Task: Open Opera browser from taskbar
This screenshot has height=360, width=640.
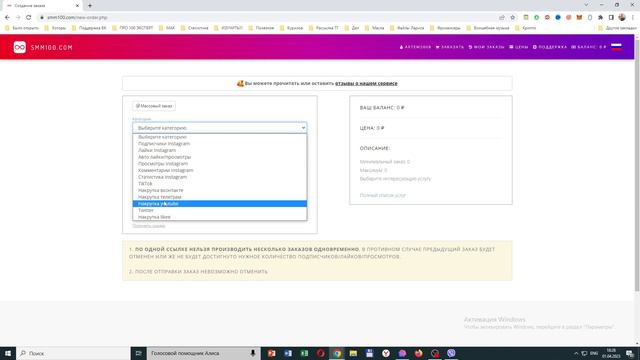Action: click(320, 353)
